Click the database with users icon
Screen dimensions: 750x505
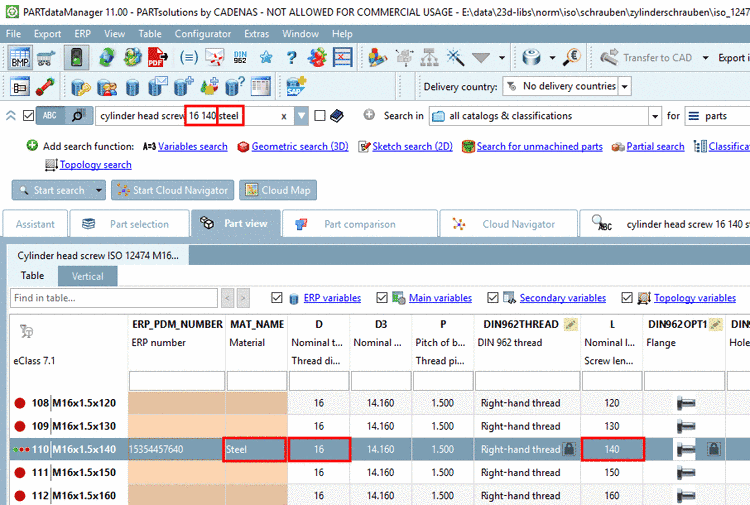(x=107, y=87)
